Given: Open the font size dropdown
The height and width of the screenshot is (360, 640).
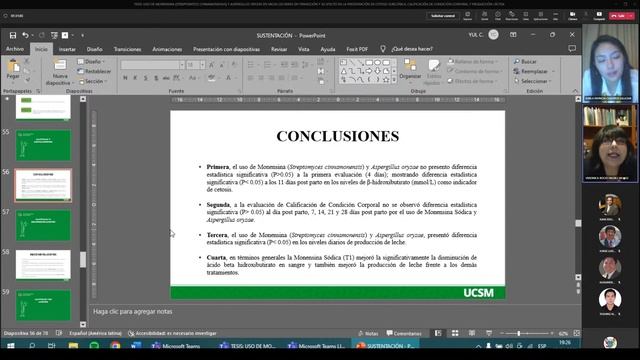Looking at the screenshot, I should click(x=203, y=65).
